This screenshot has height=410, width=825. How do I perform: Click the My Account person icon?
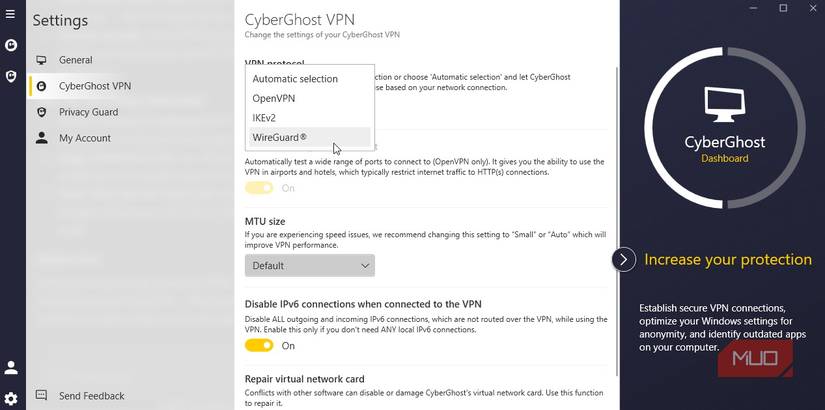click(x=41, y=138)
